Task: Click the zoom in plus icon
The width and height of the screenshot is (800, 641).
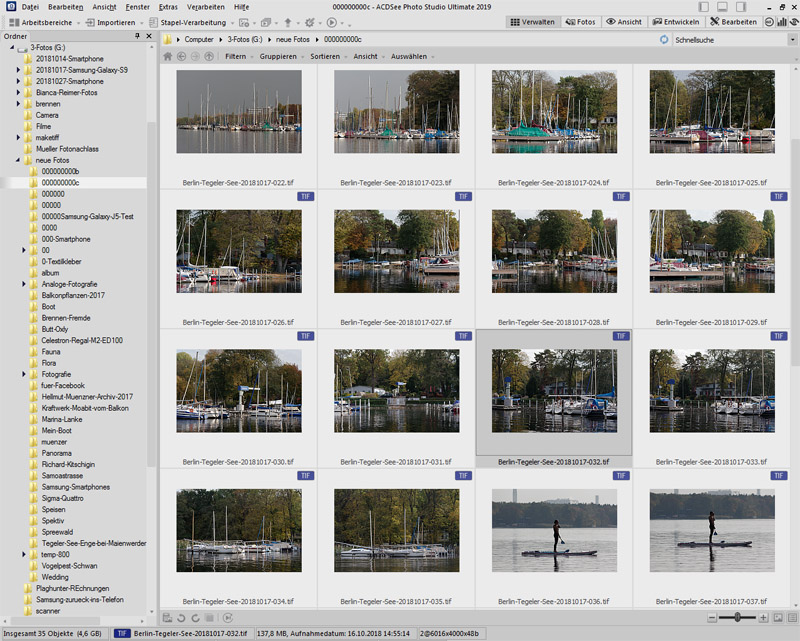Action: point(763,618)
